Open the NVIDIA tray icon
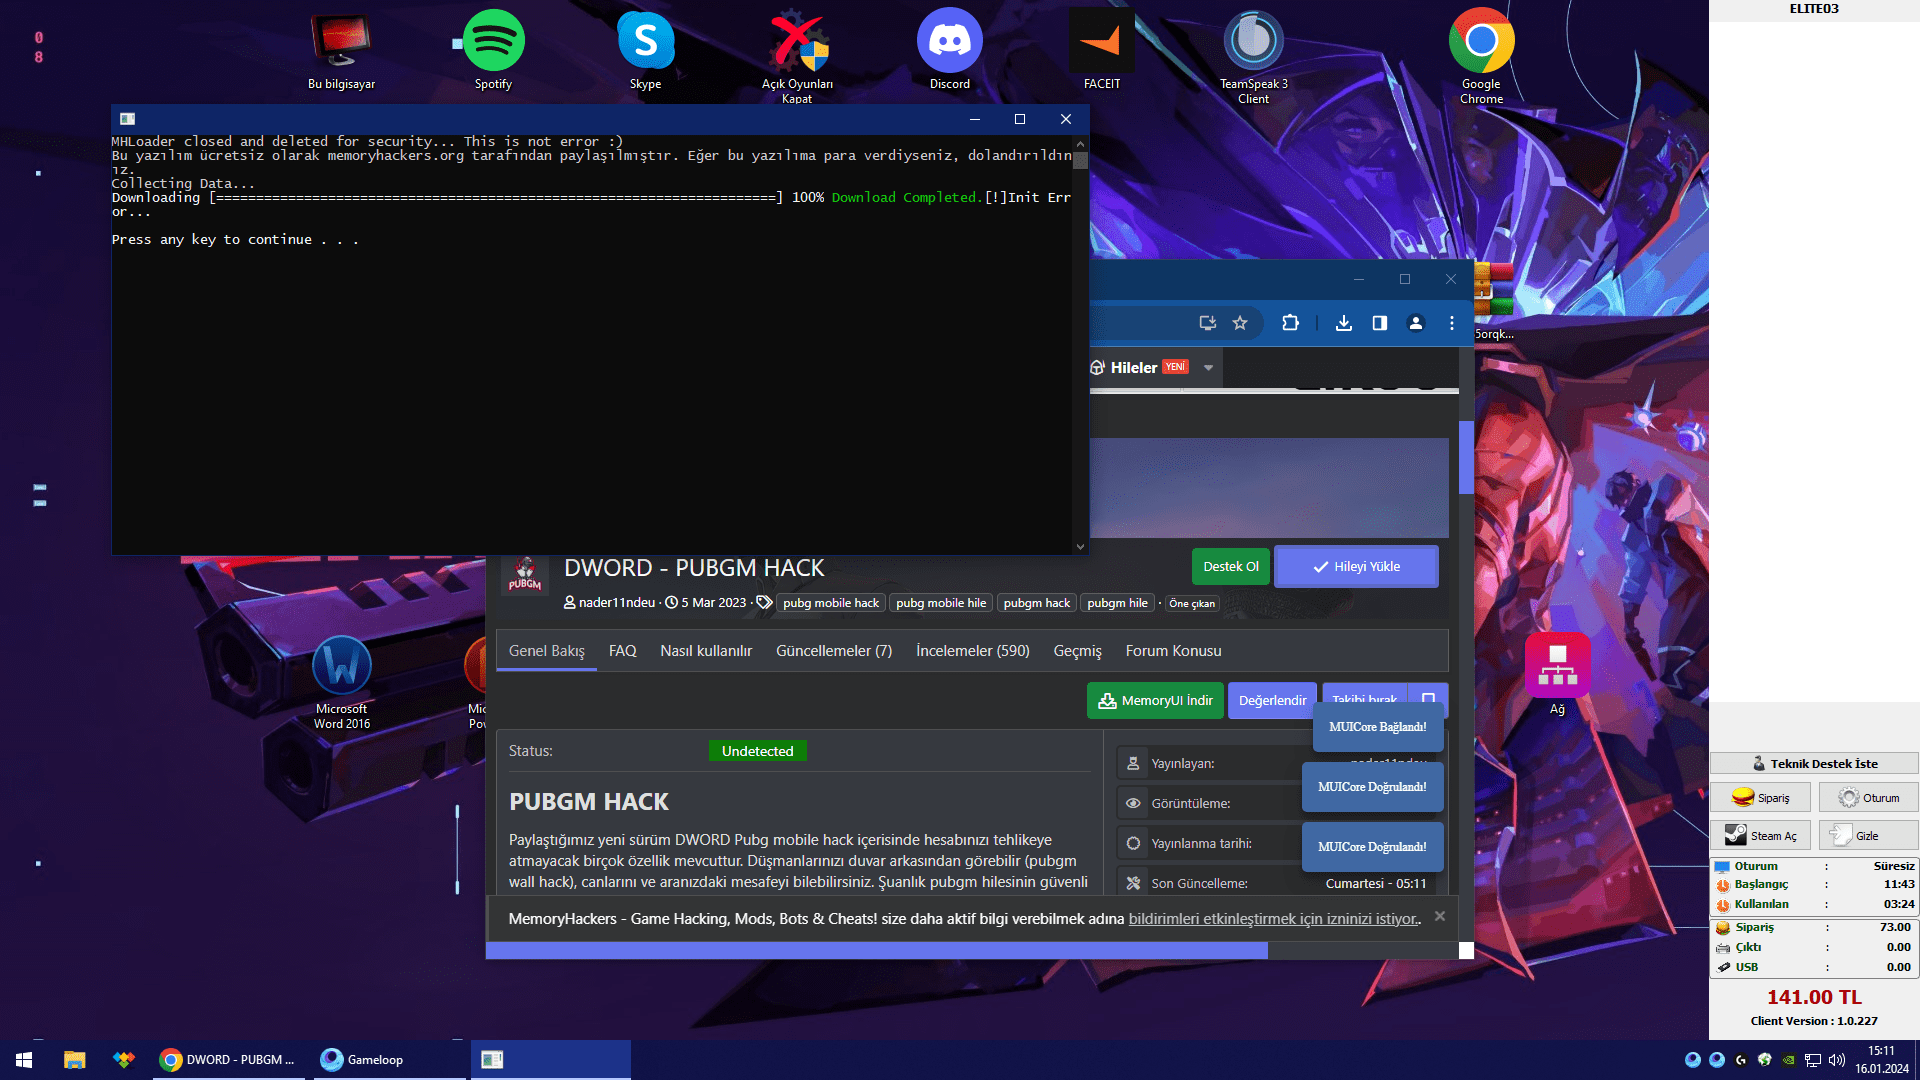 [1789, 1060]
